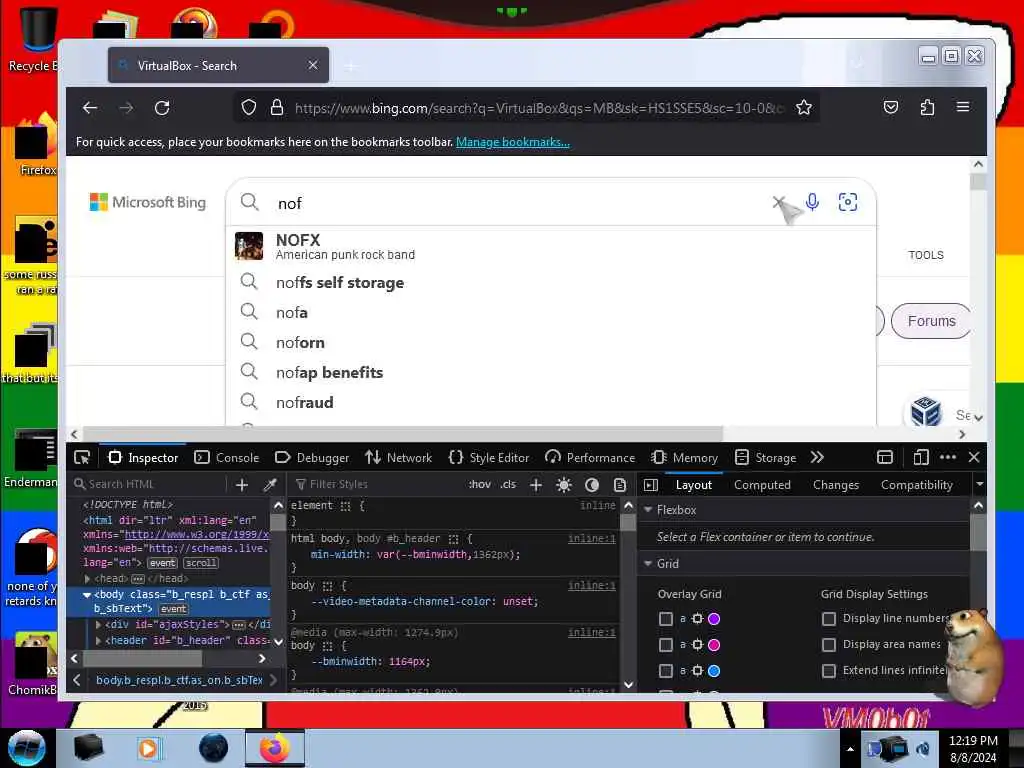This screenshot has width=1024, height=768.
Task: Open sidebar tabs overflow dropdown arrow
Action: (x=979, y=484)
